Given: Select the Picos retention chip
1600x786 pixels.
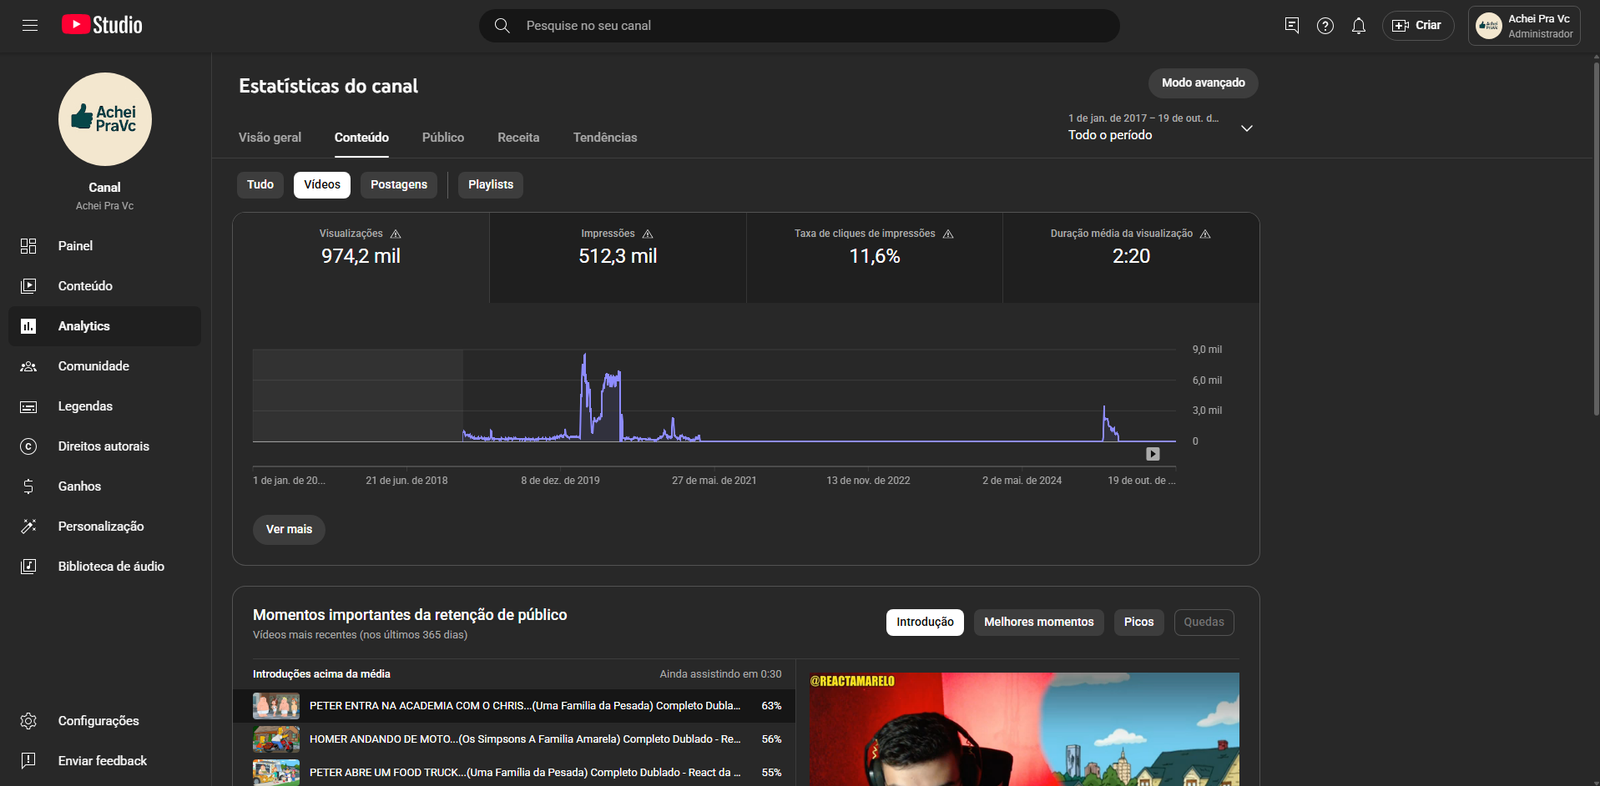Looking at the screenshot, I should [x=1139, y=622].
